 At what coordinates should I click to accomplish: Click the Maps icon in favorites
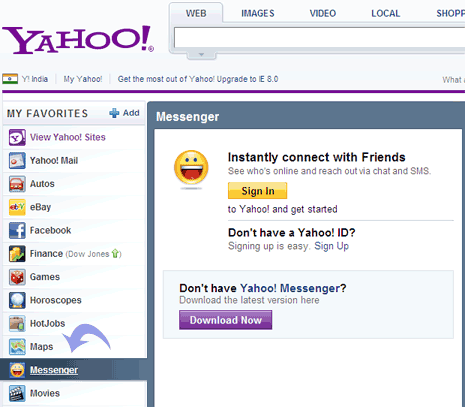17,347
